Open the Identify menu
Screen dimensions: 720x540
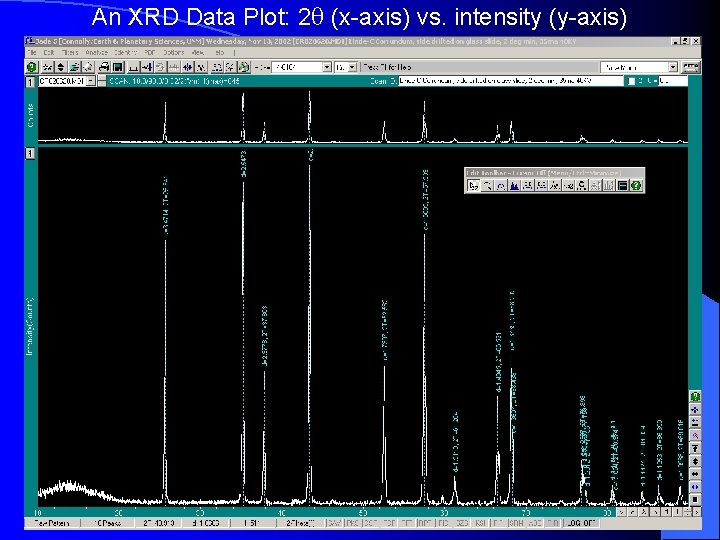point(125,53)
